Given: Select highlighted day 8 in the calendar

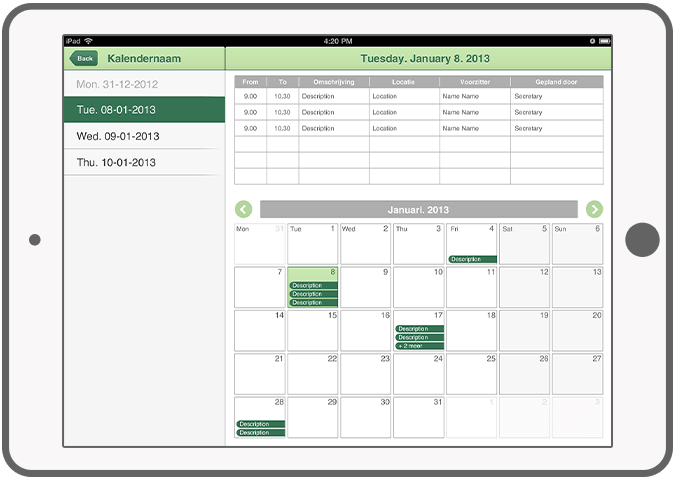Looking at the screenshot, I should pyautogui.click(x=313, y=287).
